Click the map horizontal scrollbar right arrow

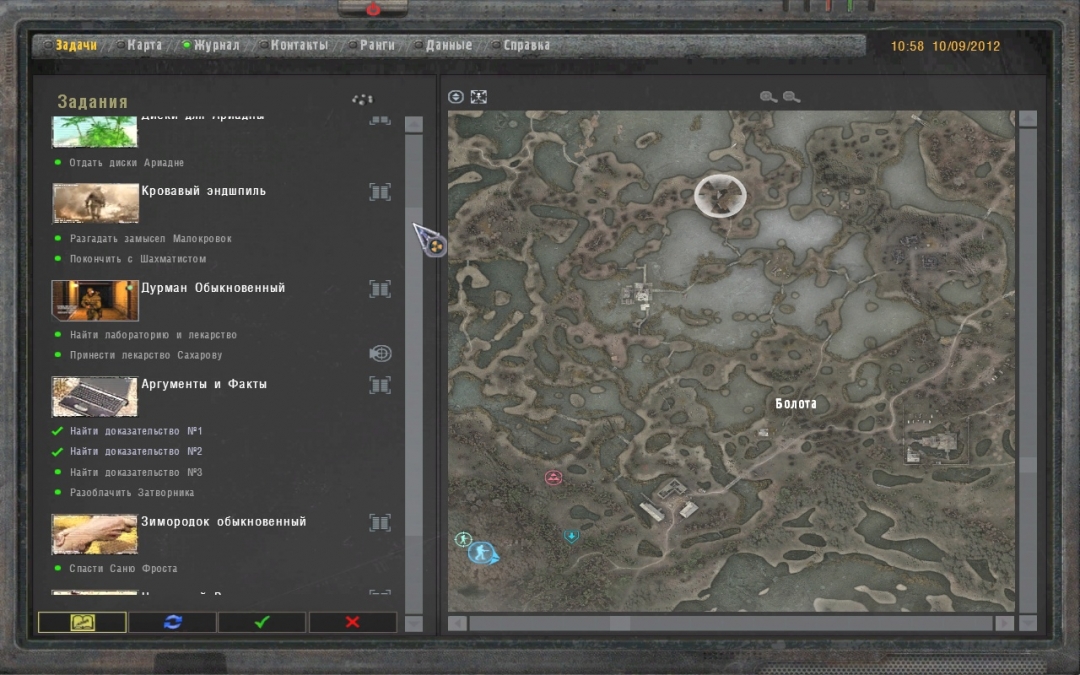tap(1004, 623)
